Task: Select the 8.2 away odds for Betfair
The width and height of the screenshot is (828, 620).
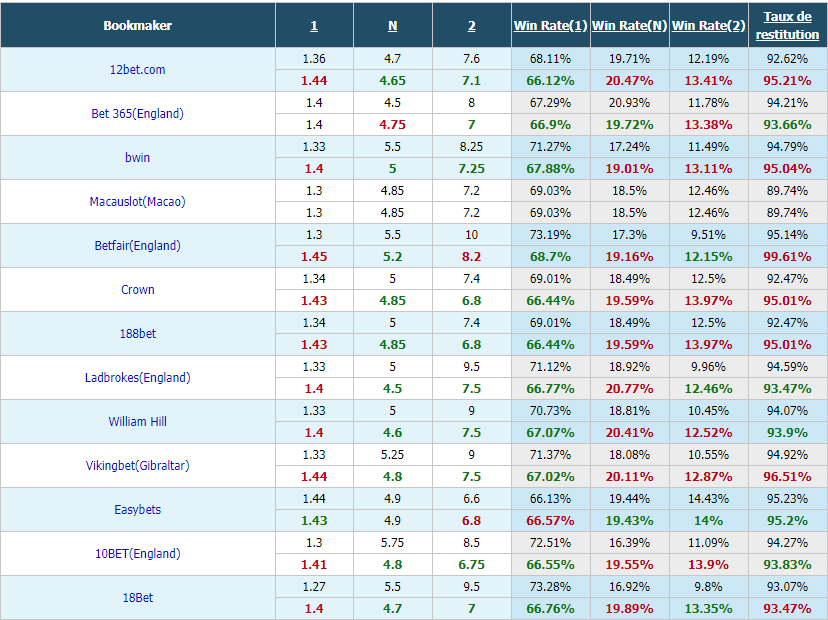Action: (x=472, y=257)
